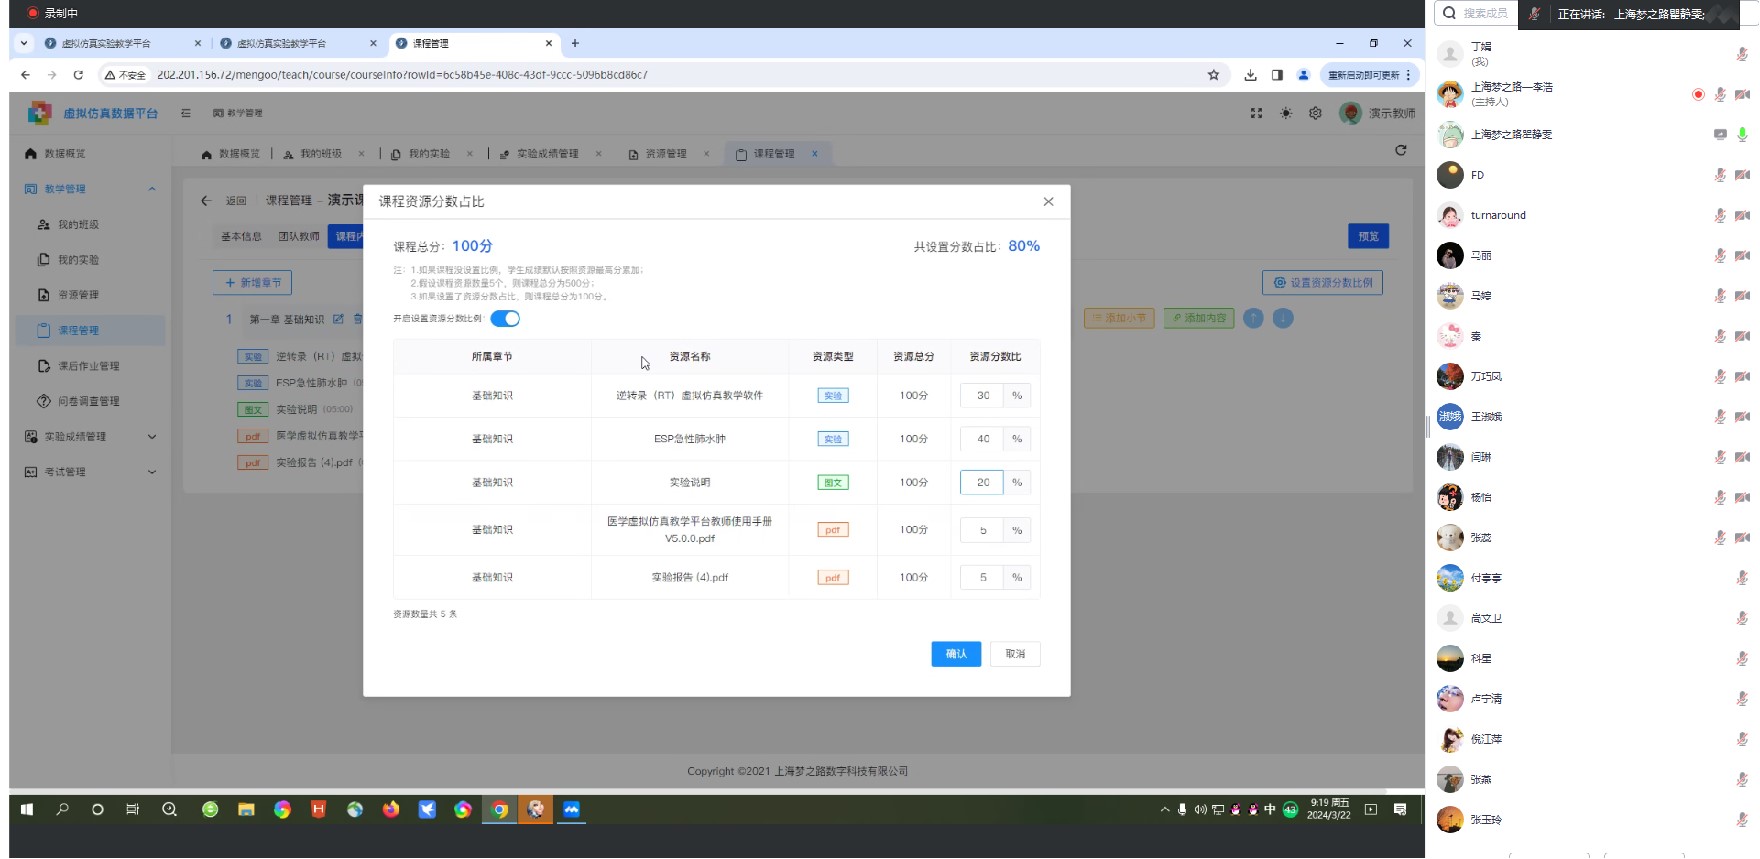Bookmark this page with star icon
This screenshot has width=1760, height=859.
(x=1213, y=75)
